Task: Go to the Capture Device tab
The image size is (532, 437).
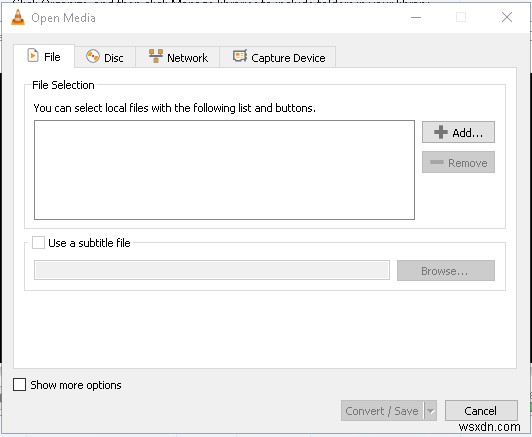Action: click(x=278, y=57)
